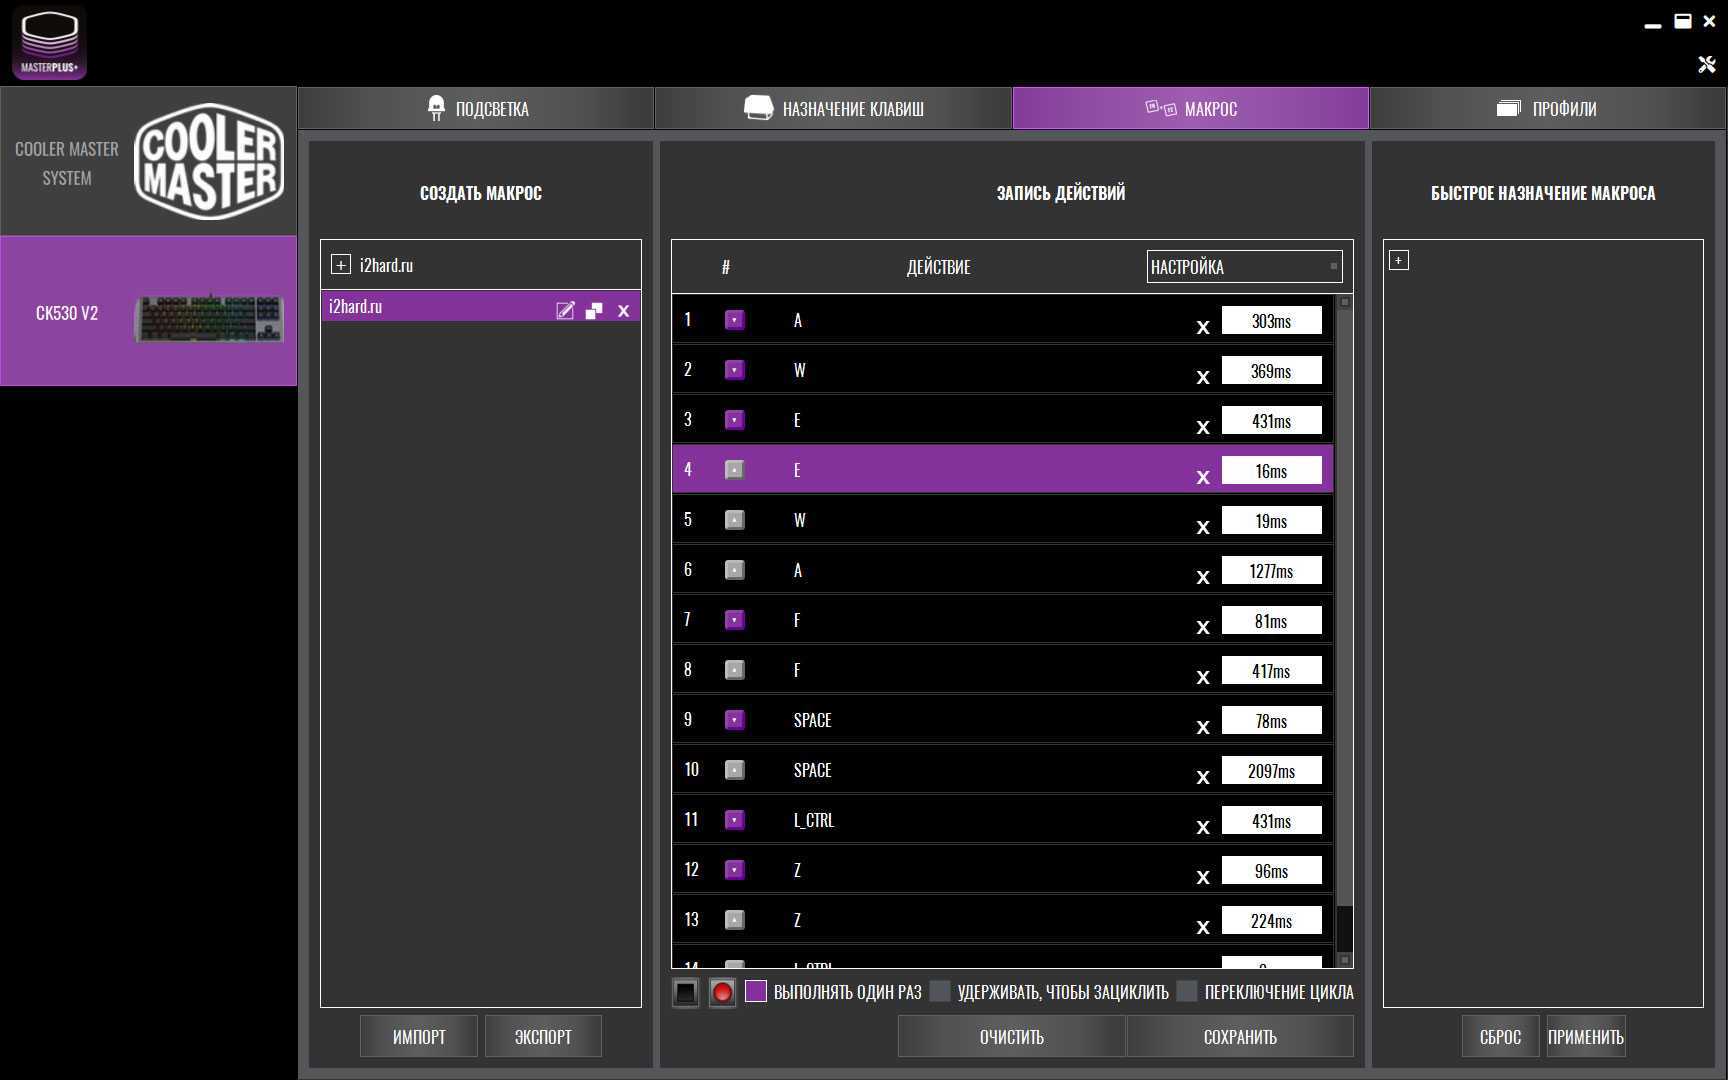Click the plus icon to create new macro
The height and width of the screenshot is (1080, 1728).
[x=341, y=265]
